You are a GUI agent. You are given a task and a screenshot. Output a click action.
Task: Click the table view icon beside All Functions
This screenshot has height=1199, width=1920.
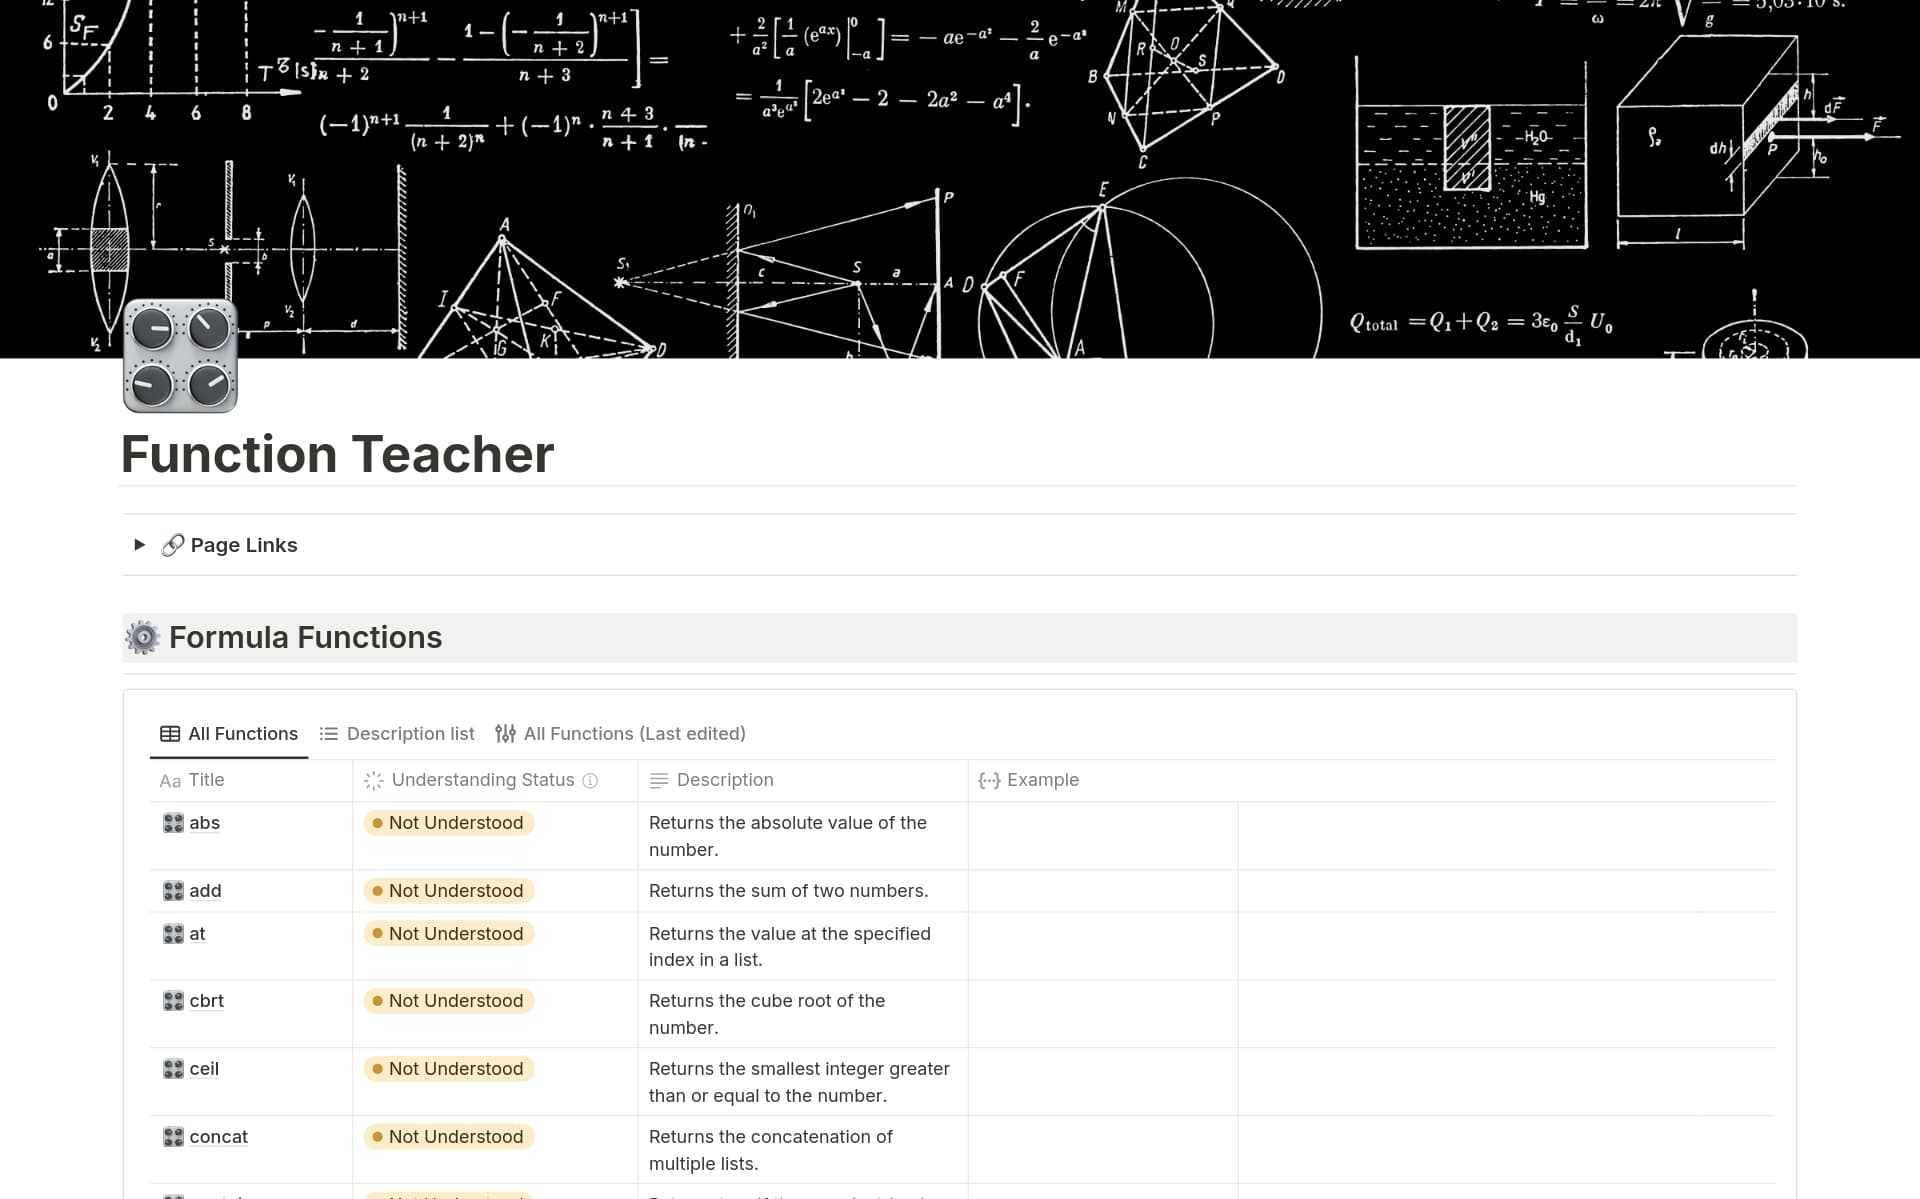pyautogui.click(x=168, y=733)
